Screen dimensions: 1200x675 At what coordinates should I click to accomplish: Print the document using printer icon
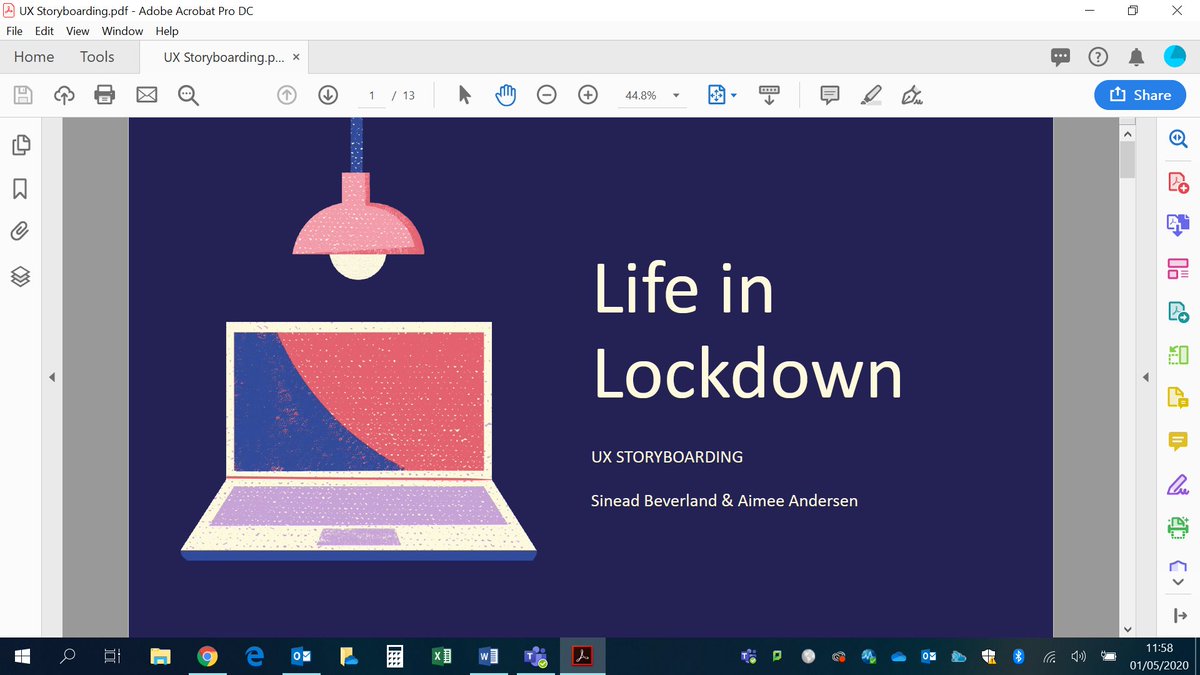pos(105,95)
